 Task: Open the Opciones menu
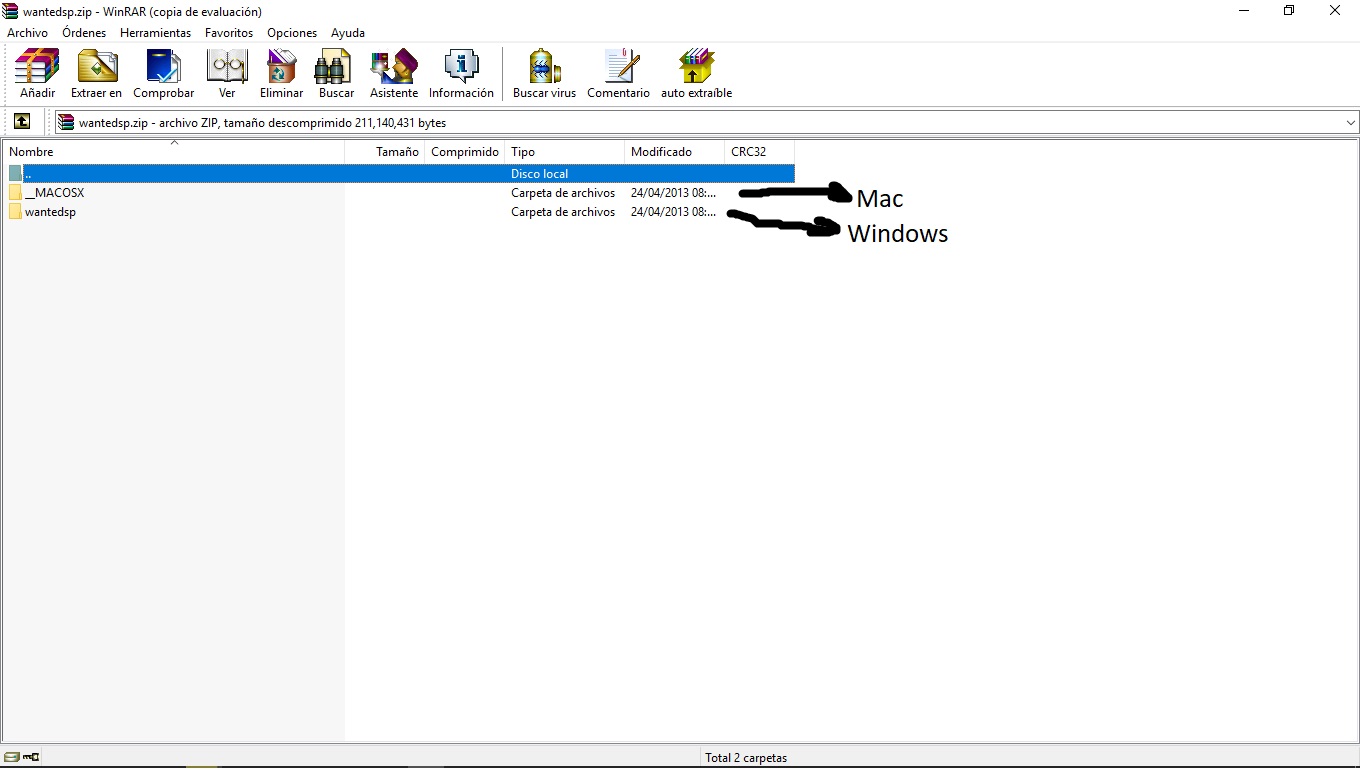(292, 33)
